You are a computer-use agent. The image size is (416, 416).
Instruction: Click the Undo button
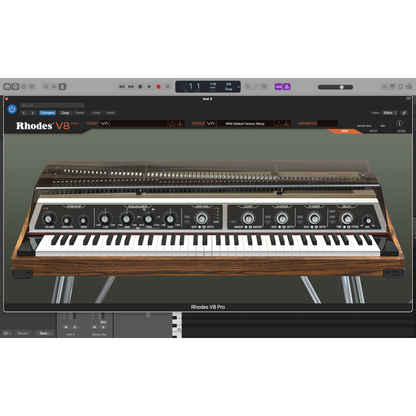pyautogui.click(x=96, y=113)
